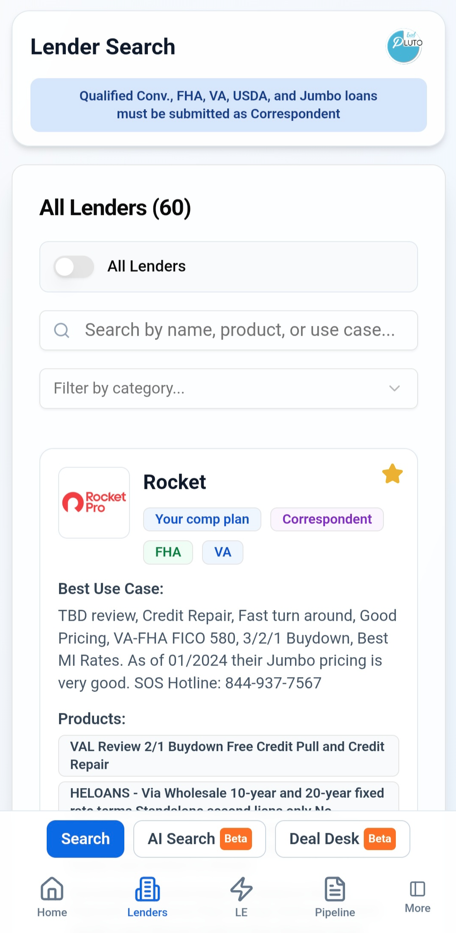Screen dimensions: 456x933
Task: Open the Pipeline document icon
Action: coord(335,889)
